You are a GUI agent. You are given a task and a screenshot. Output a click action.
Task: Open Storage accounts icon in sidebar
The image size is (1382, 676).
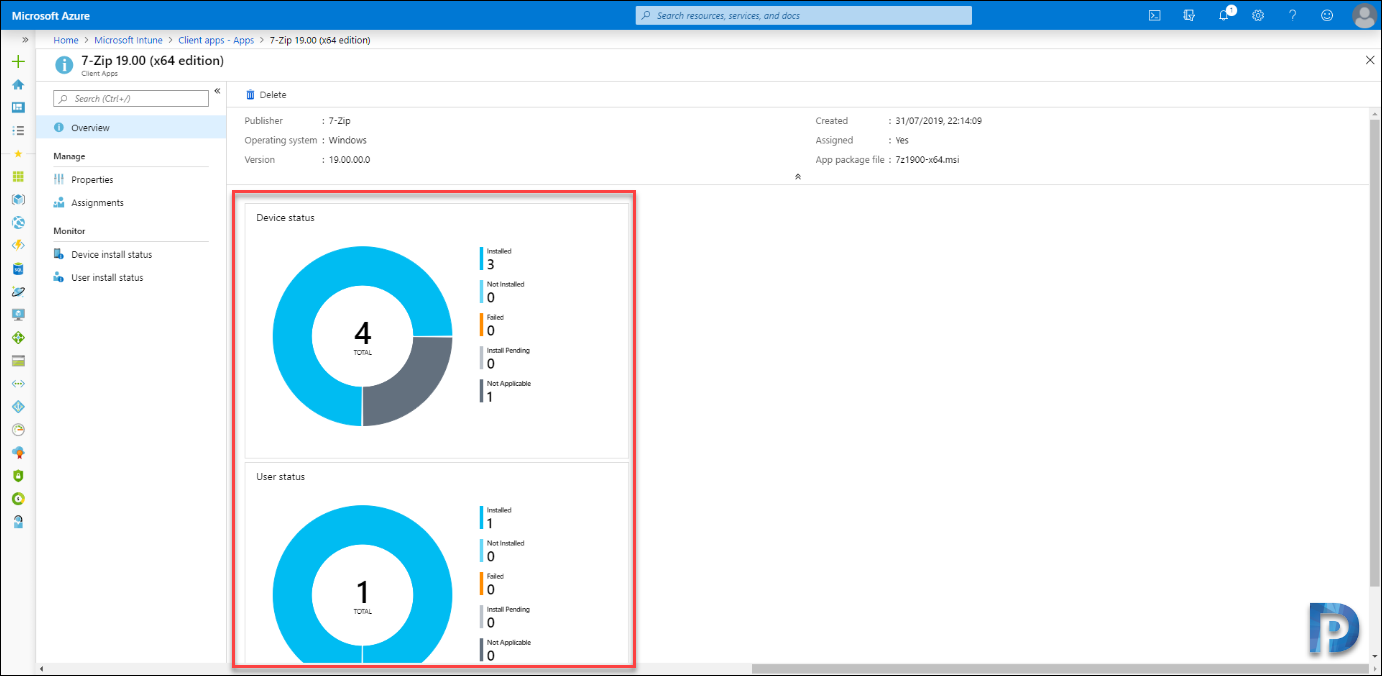coord(18,361)
